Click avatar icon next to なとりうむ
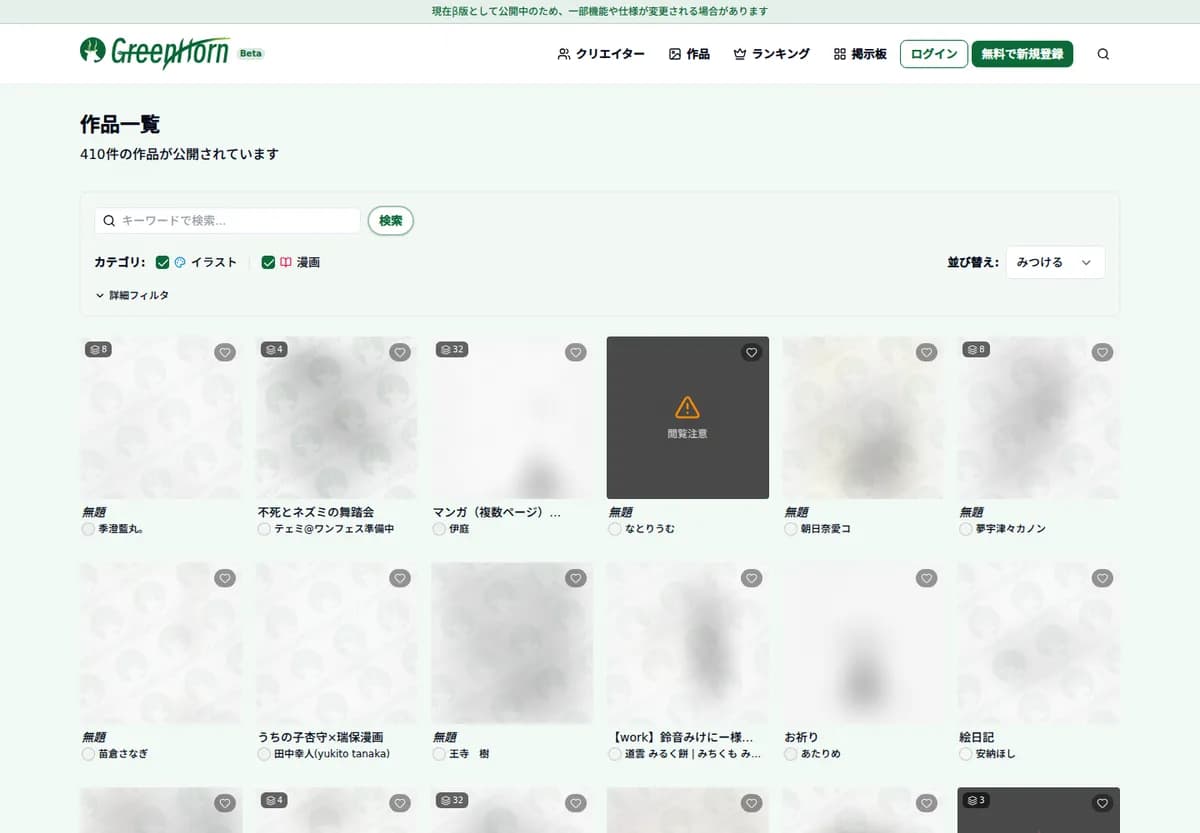The height and width of the screenshot is (833, 1200). click(x=615, y=529)
